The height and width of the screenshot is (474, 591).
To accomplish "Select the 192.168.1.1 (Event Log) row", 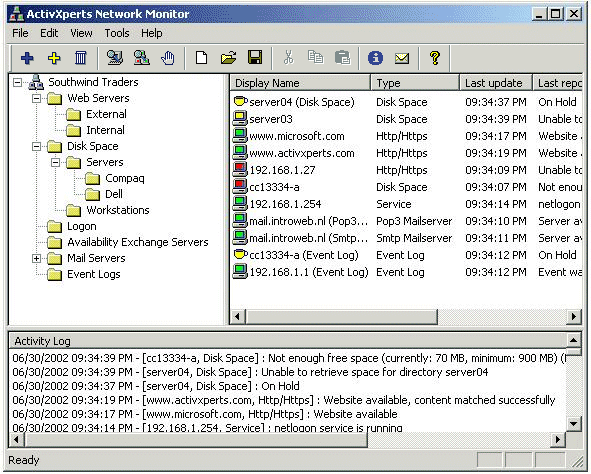I will click(406, 272).
